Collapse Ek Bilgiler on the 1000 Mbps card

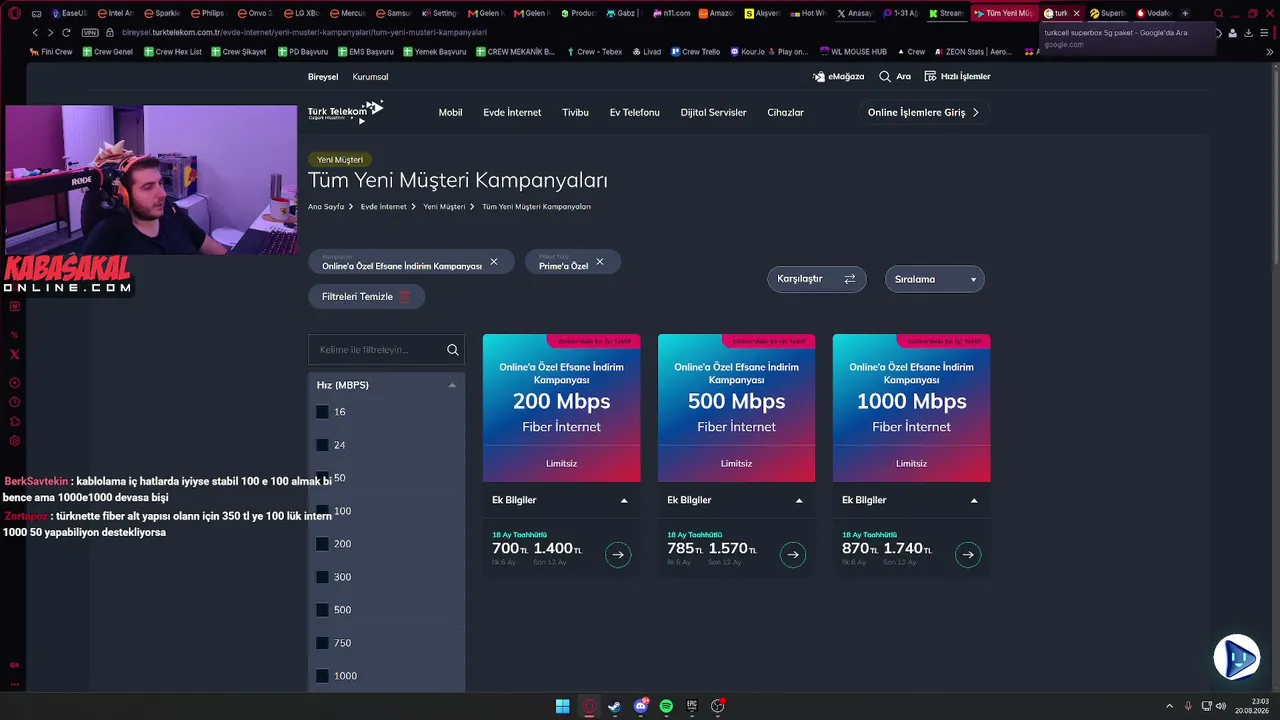tap(974, 500)
